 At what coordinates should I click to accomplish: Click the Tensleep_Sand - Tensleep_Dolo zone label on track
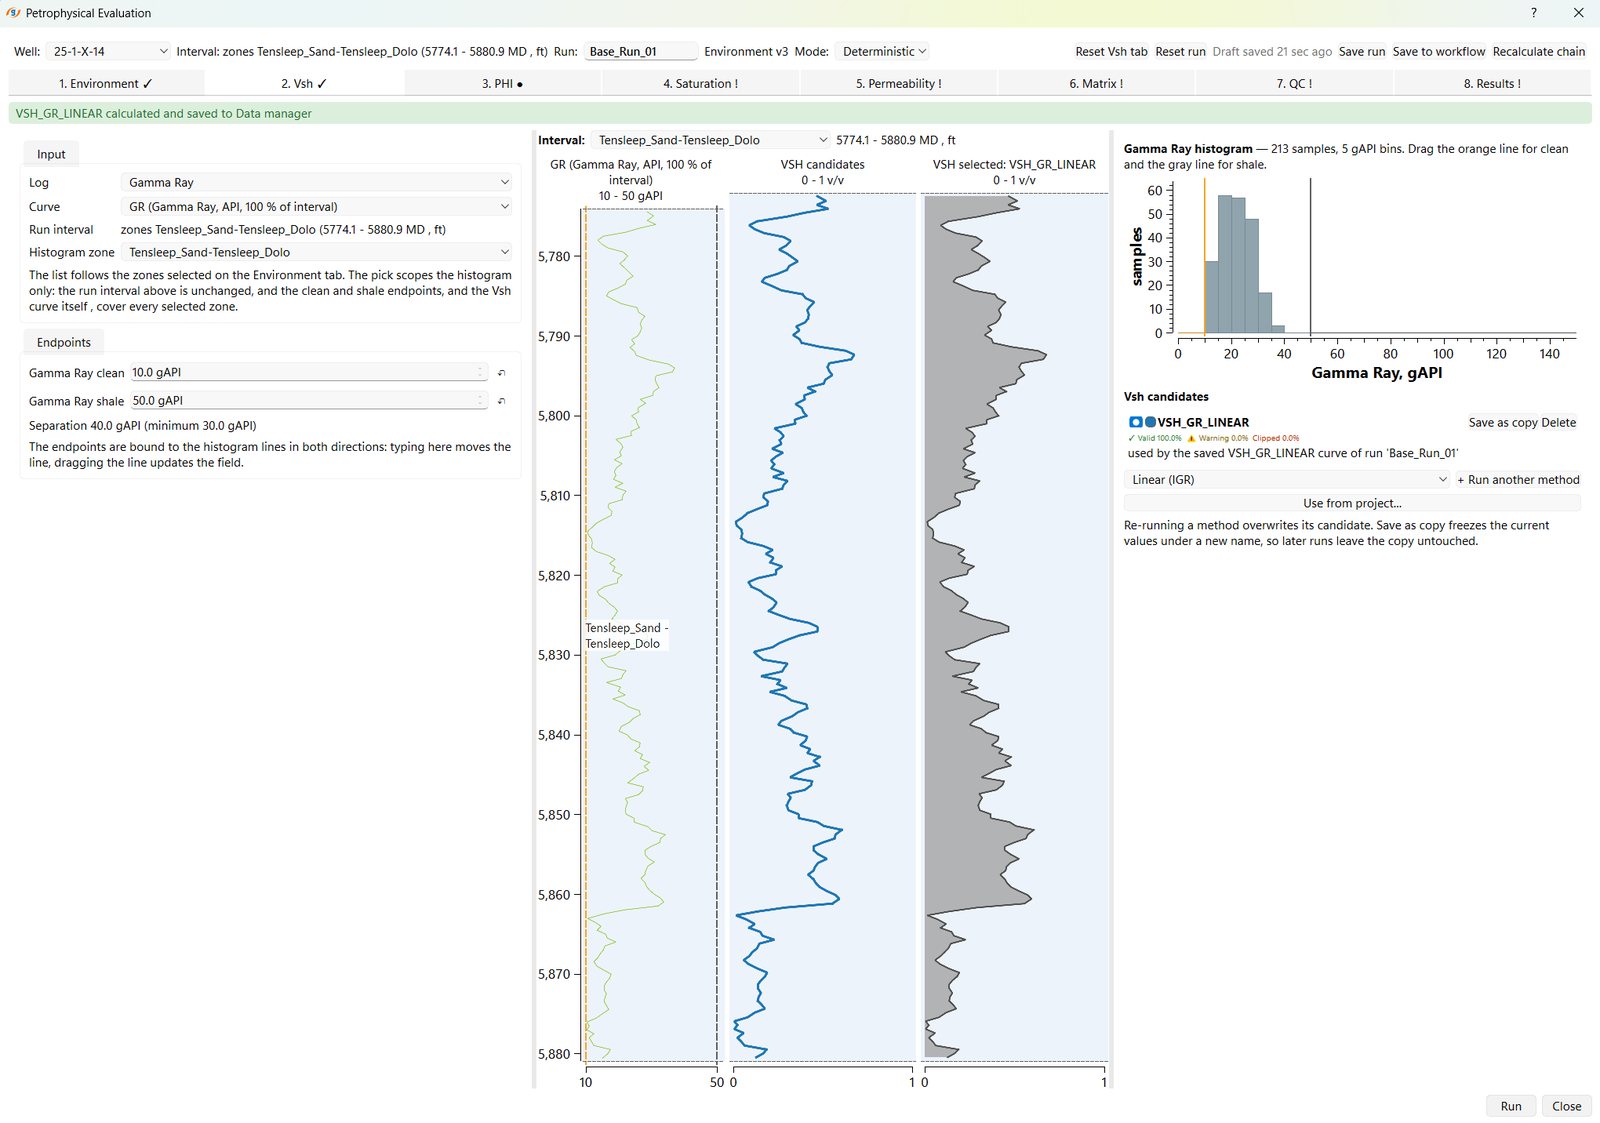(626, 636)
